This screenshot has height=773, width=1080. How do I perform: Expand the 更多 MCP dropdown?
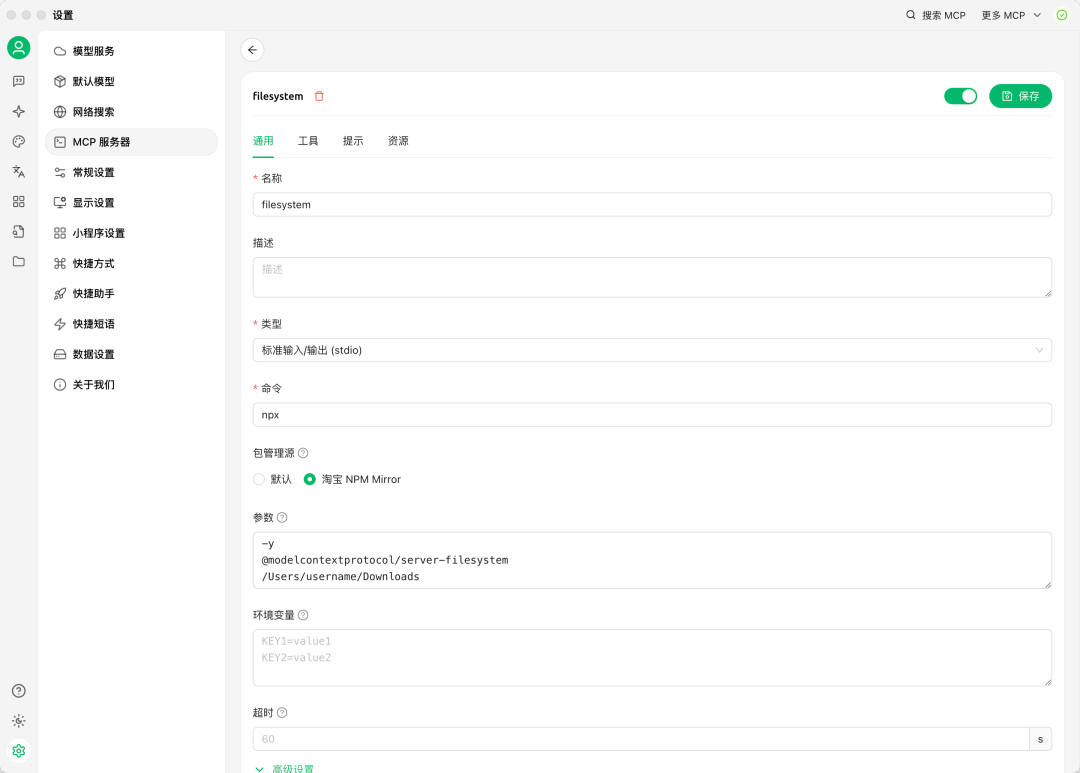(x=1010, y=15)
